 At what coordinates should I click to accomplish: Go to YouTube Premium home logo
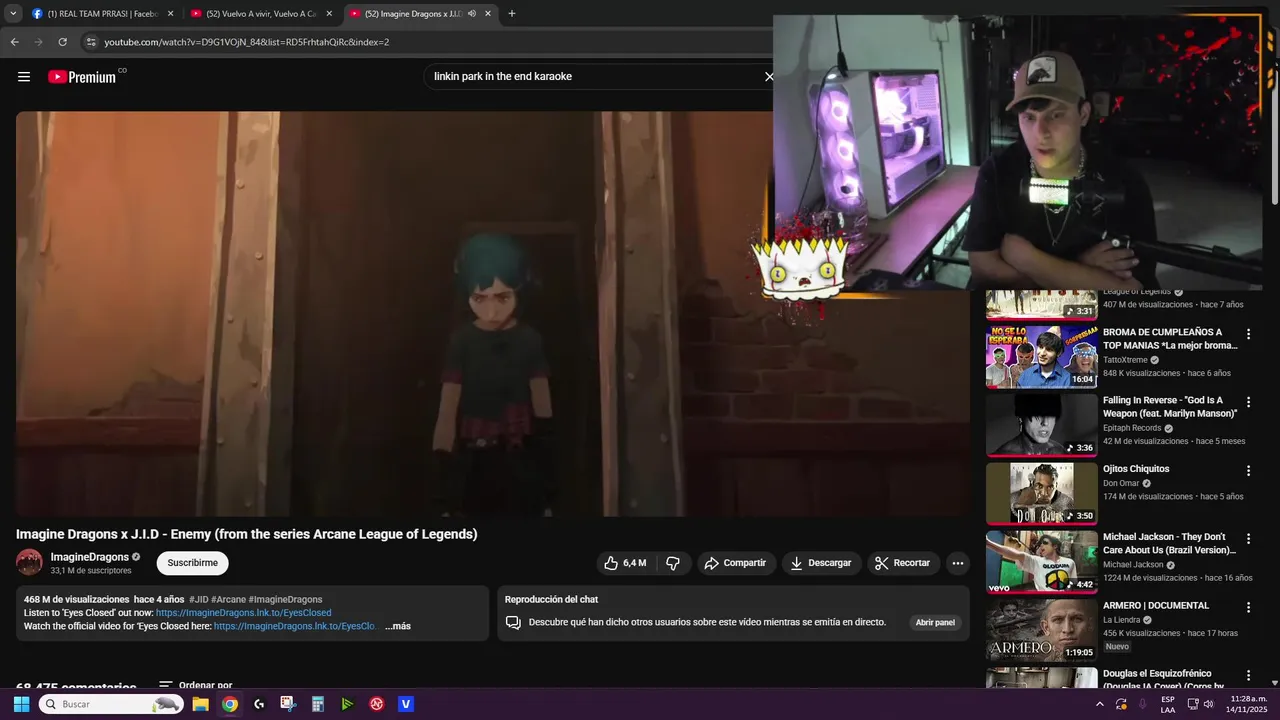(82, 76)
